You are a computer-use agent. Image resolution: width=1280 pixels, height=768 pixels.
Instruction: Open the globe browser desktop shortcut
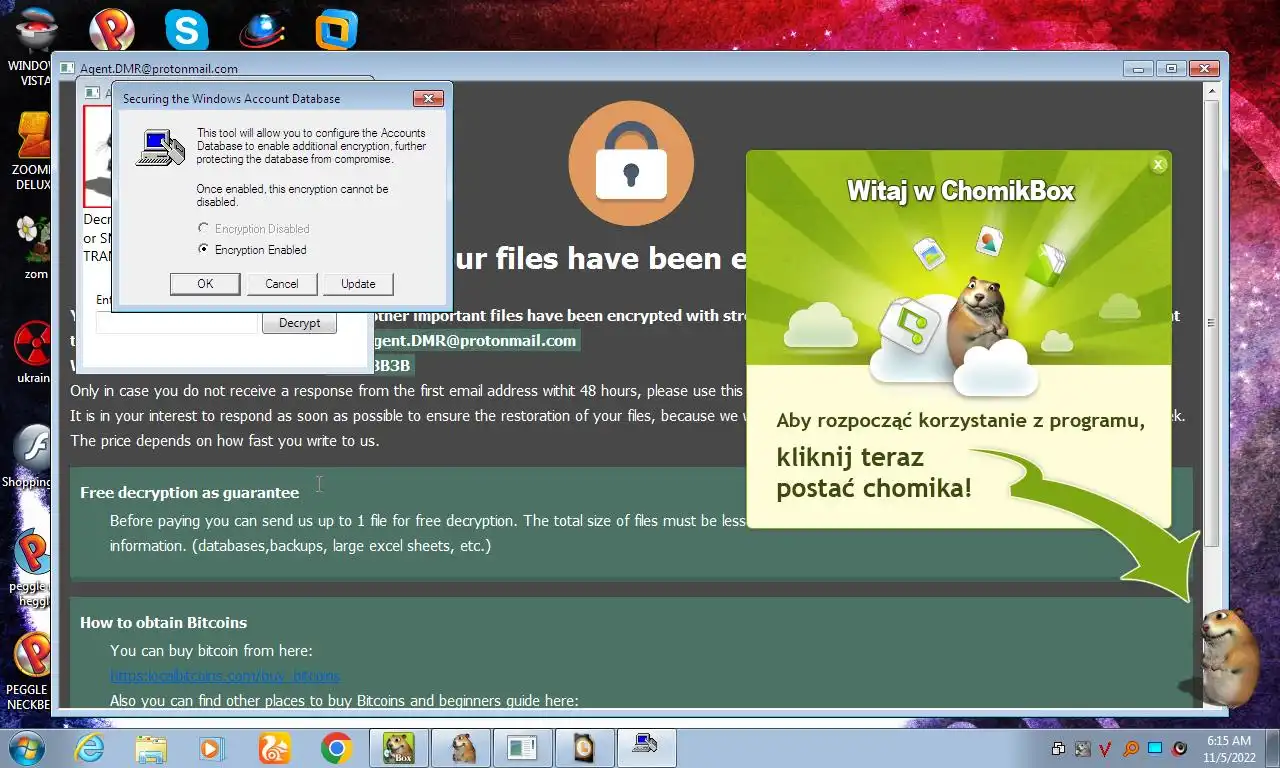tap(263, 29)
